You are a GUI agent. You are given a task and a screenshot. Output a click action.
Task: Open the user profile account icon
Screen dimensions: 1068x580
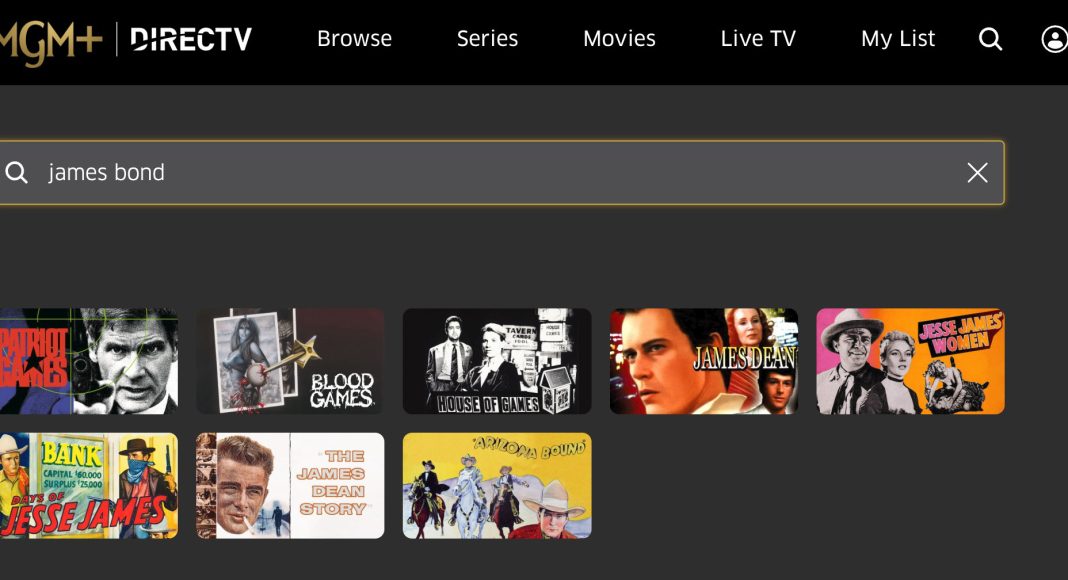pyautogui.click(x=1054, y=39)
